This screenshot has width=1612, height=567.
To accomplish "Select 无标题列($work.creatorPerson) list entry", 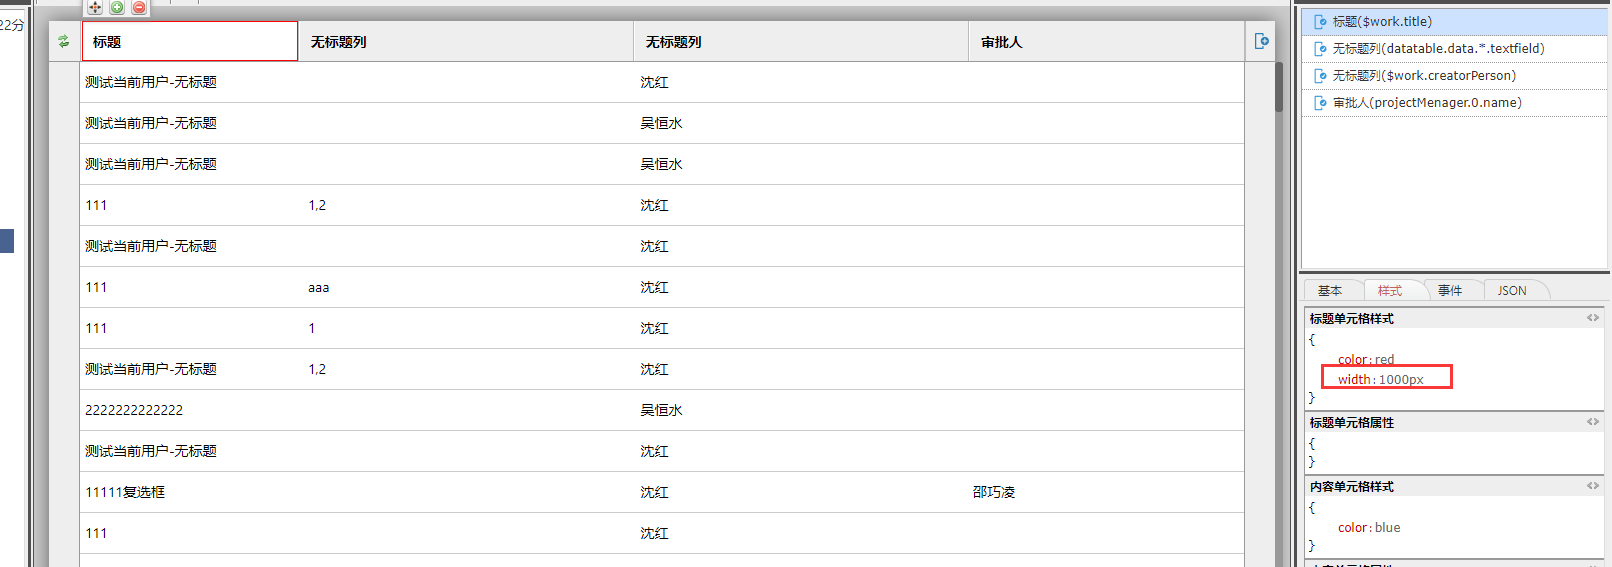I will 1424,76.
